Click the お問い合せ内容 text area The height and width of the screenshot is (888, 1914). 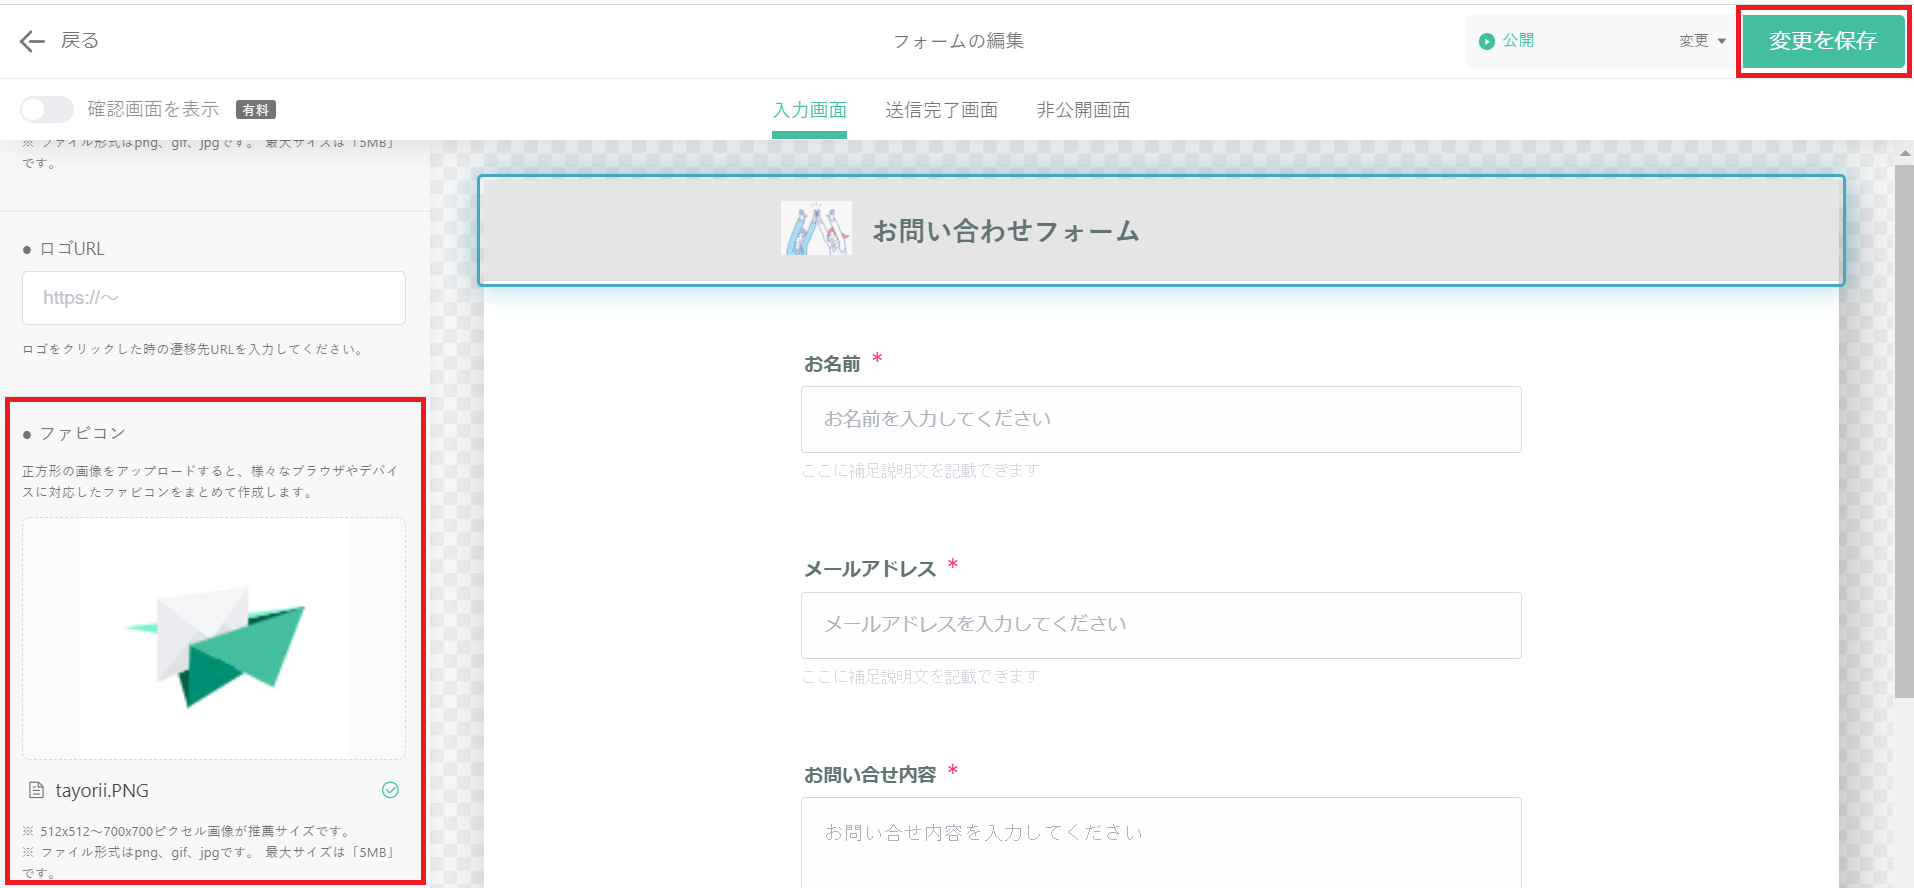(1160, 840)
